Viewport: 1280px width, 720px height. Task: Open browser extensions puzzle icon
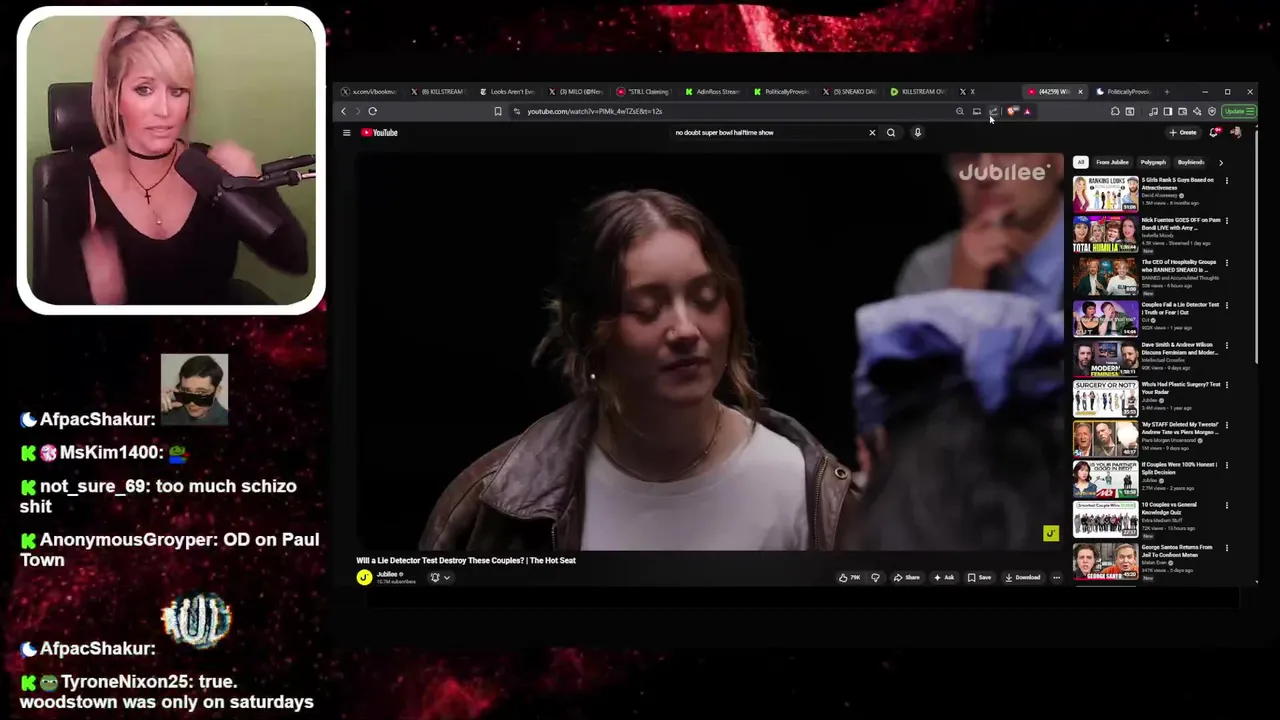(x=1115, y=111)
